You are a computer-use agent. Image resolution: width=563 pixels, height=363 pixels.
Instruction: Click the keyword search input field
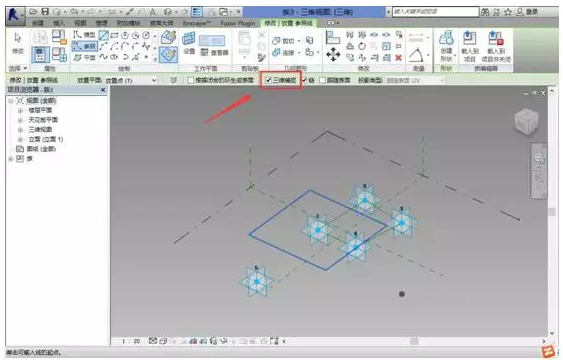[435, 12]
